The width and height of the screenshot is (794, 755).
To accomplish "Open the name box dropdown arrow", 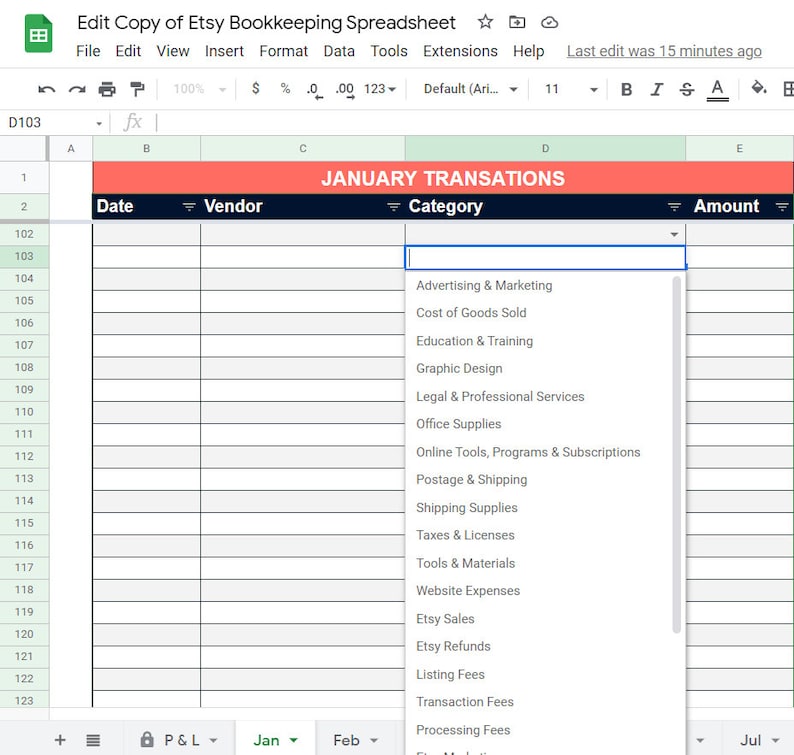I will coord(99,123).
